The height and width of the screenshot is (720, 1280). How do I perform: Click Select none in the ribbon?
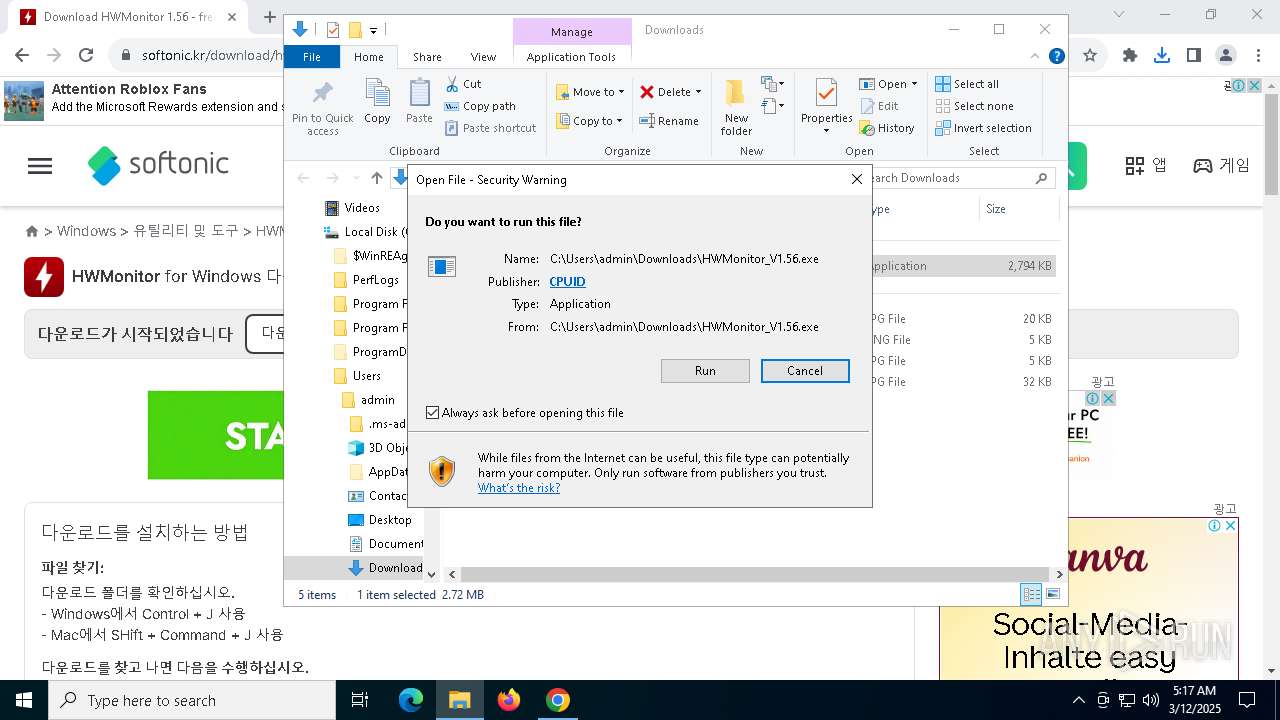pyautogui.click(x=974, y=106)
